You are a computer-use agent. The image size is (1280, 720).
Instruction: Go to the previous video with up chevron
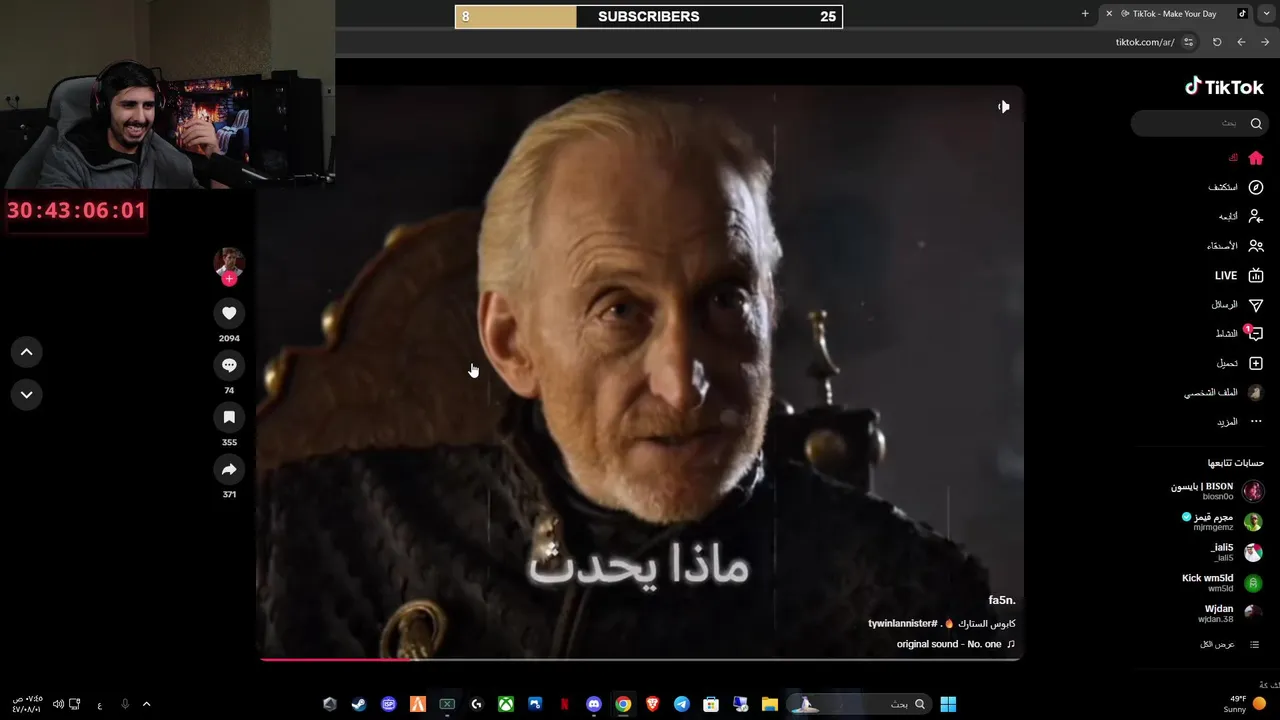(27, 352)
